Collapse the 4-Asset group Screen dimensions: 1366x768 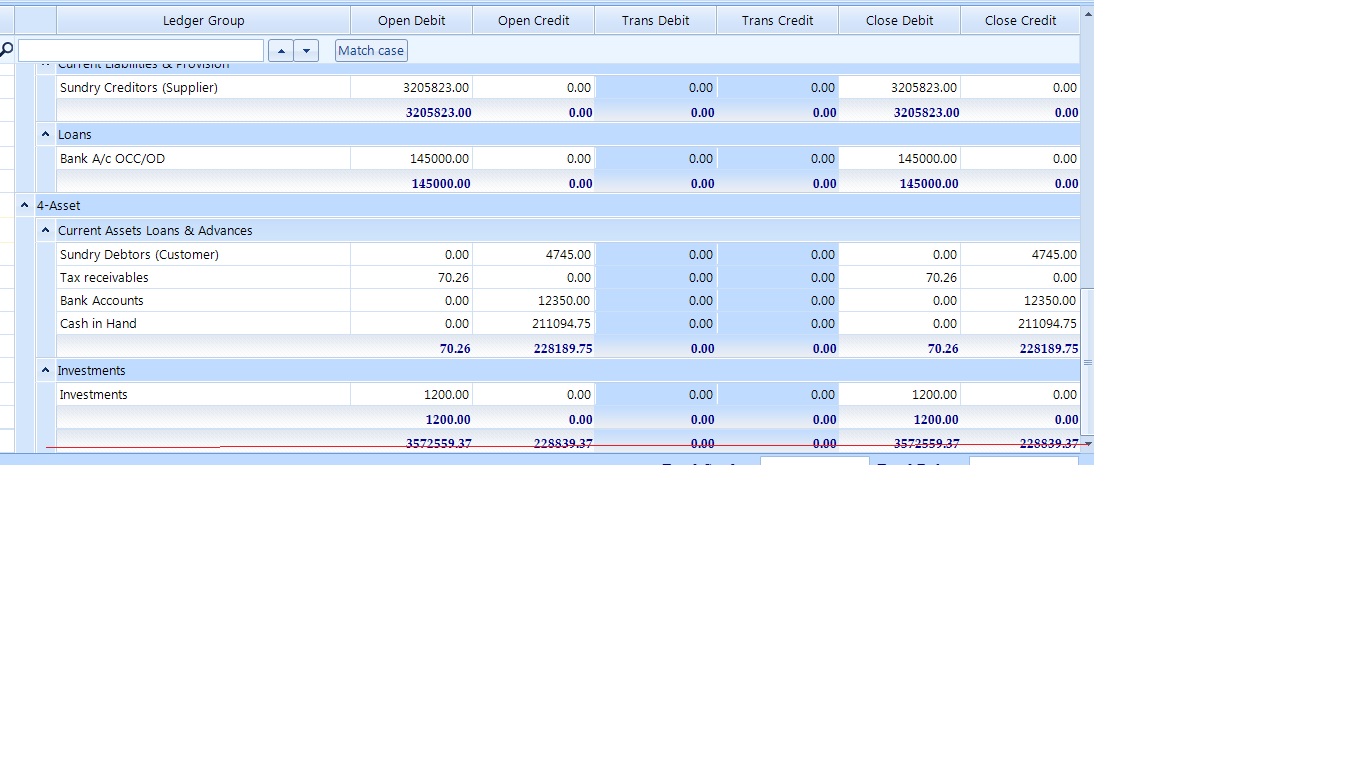25,205
